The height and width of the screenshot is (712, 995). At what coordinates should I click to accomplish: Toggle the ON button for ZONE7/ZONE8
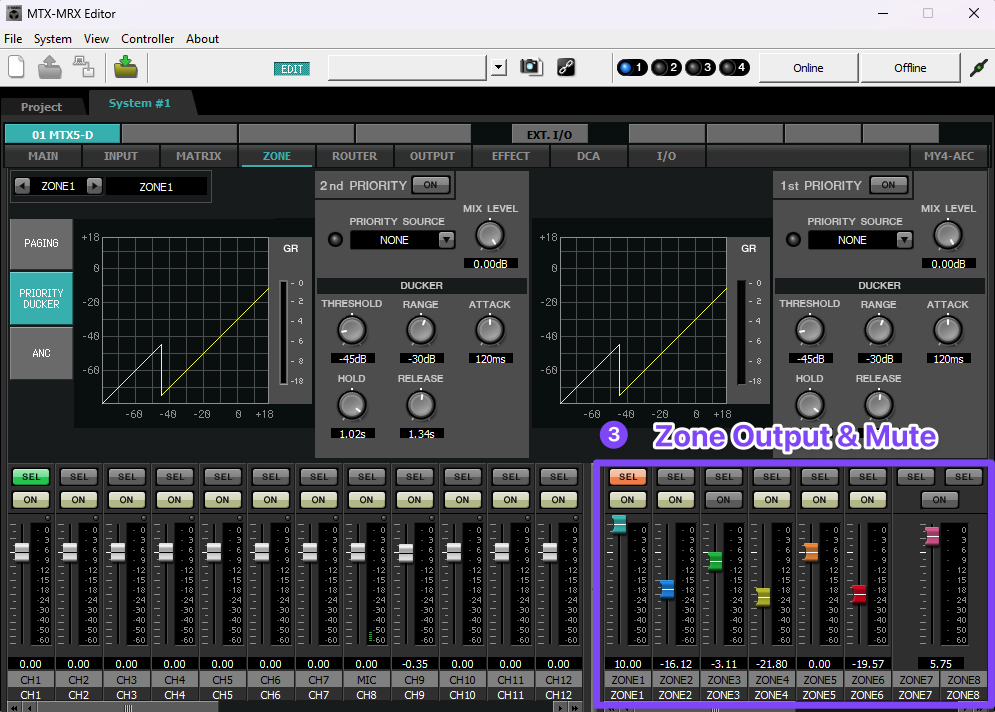[x=939, y=500]
